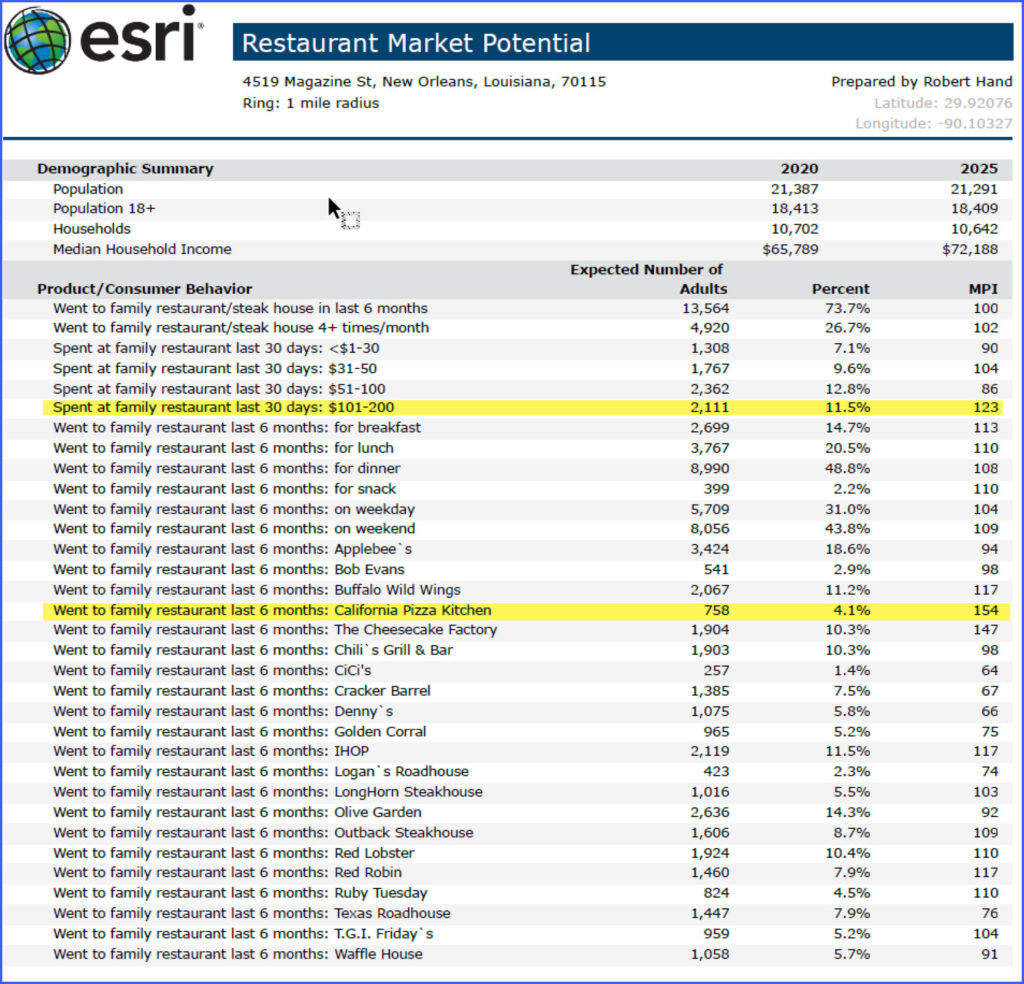Click the Buffalo Wild Wings row label
This screenshot has height=984, width=1024.
coord(257,590)
